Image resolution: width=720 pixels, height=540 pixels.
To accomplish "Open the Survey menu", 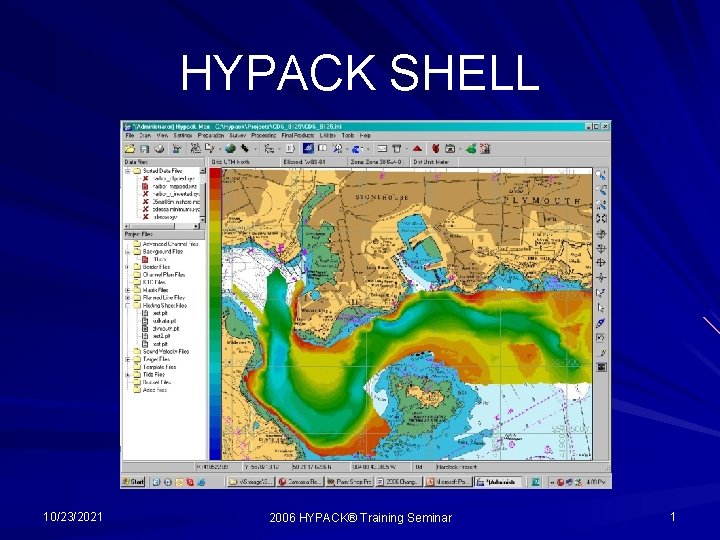I will tap(237, 135).
